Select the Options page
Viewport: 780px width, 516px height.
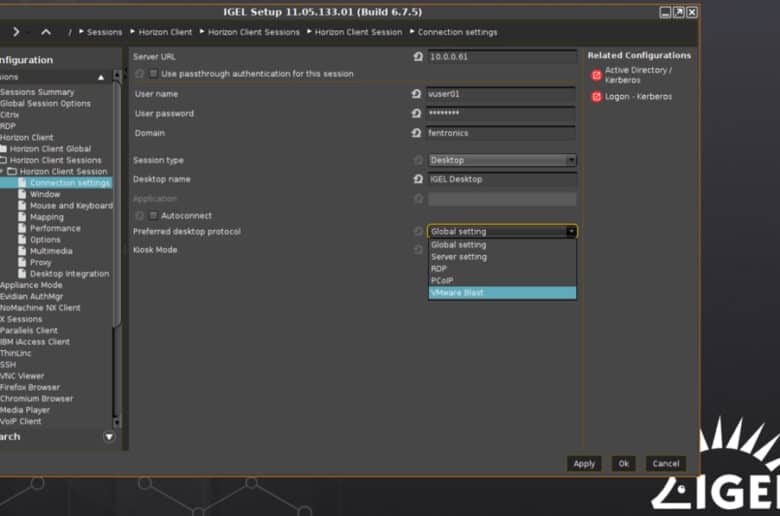click(39, 240)
